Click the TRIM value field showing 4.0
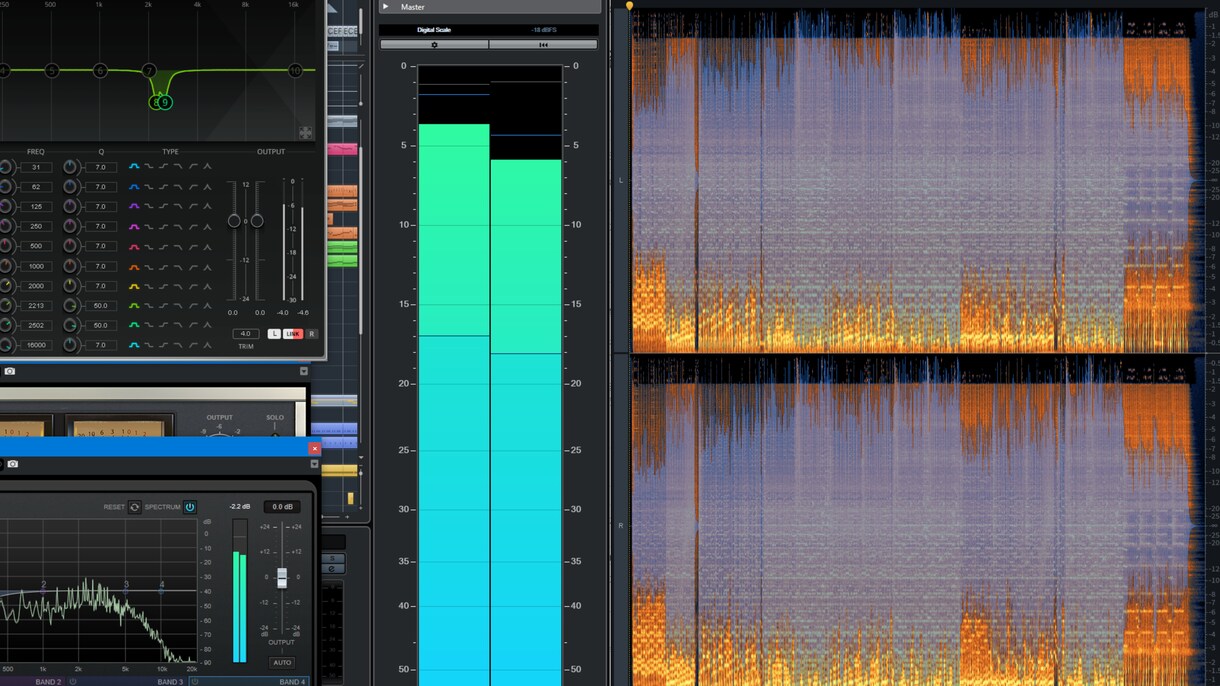Screen dimensions: 1220x686 click(x=245, y=334)
